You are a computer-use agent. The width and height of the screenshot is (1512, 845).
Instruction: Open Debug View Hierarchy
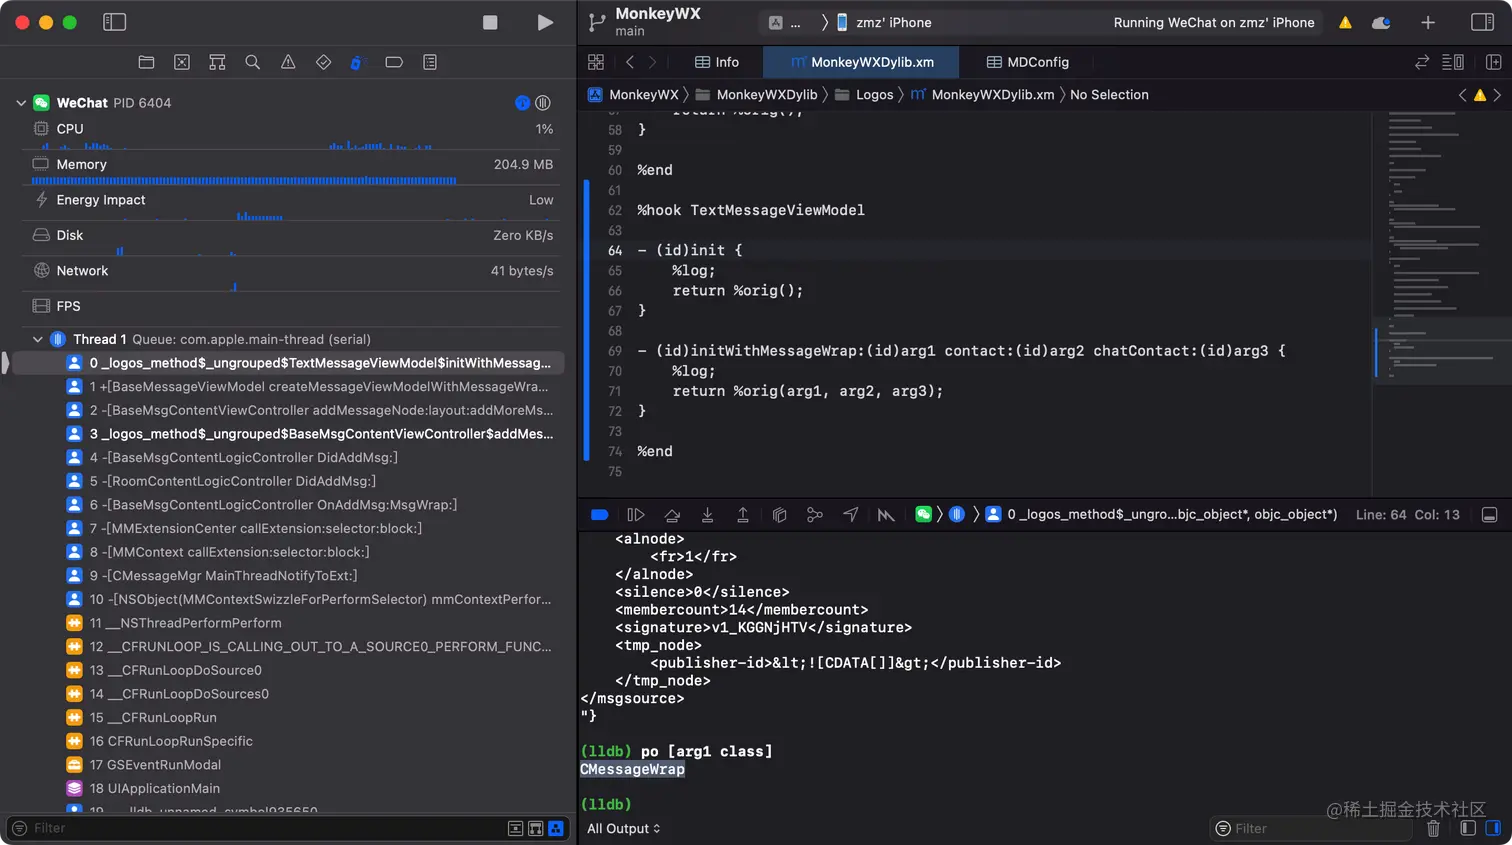click(x=779, y=514)
